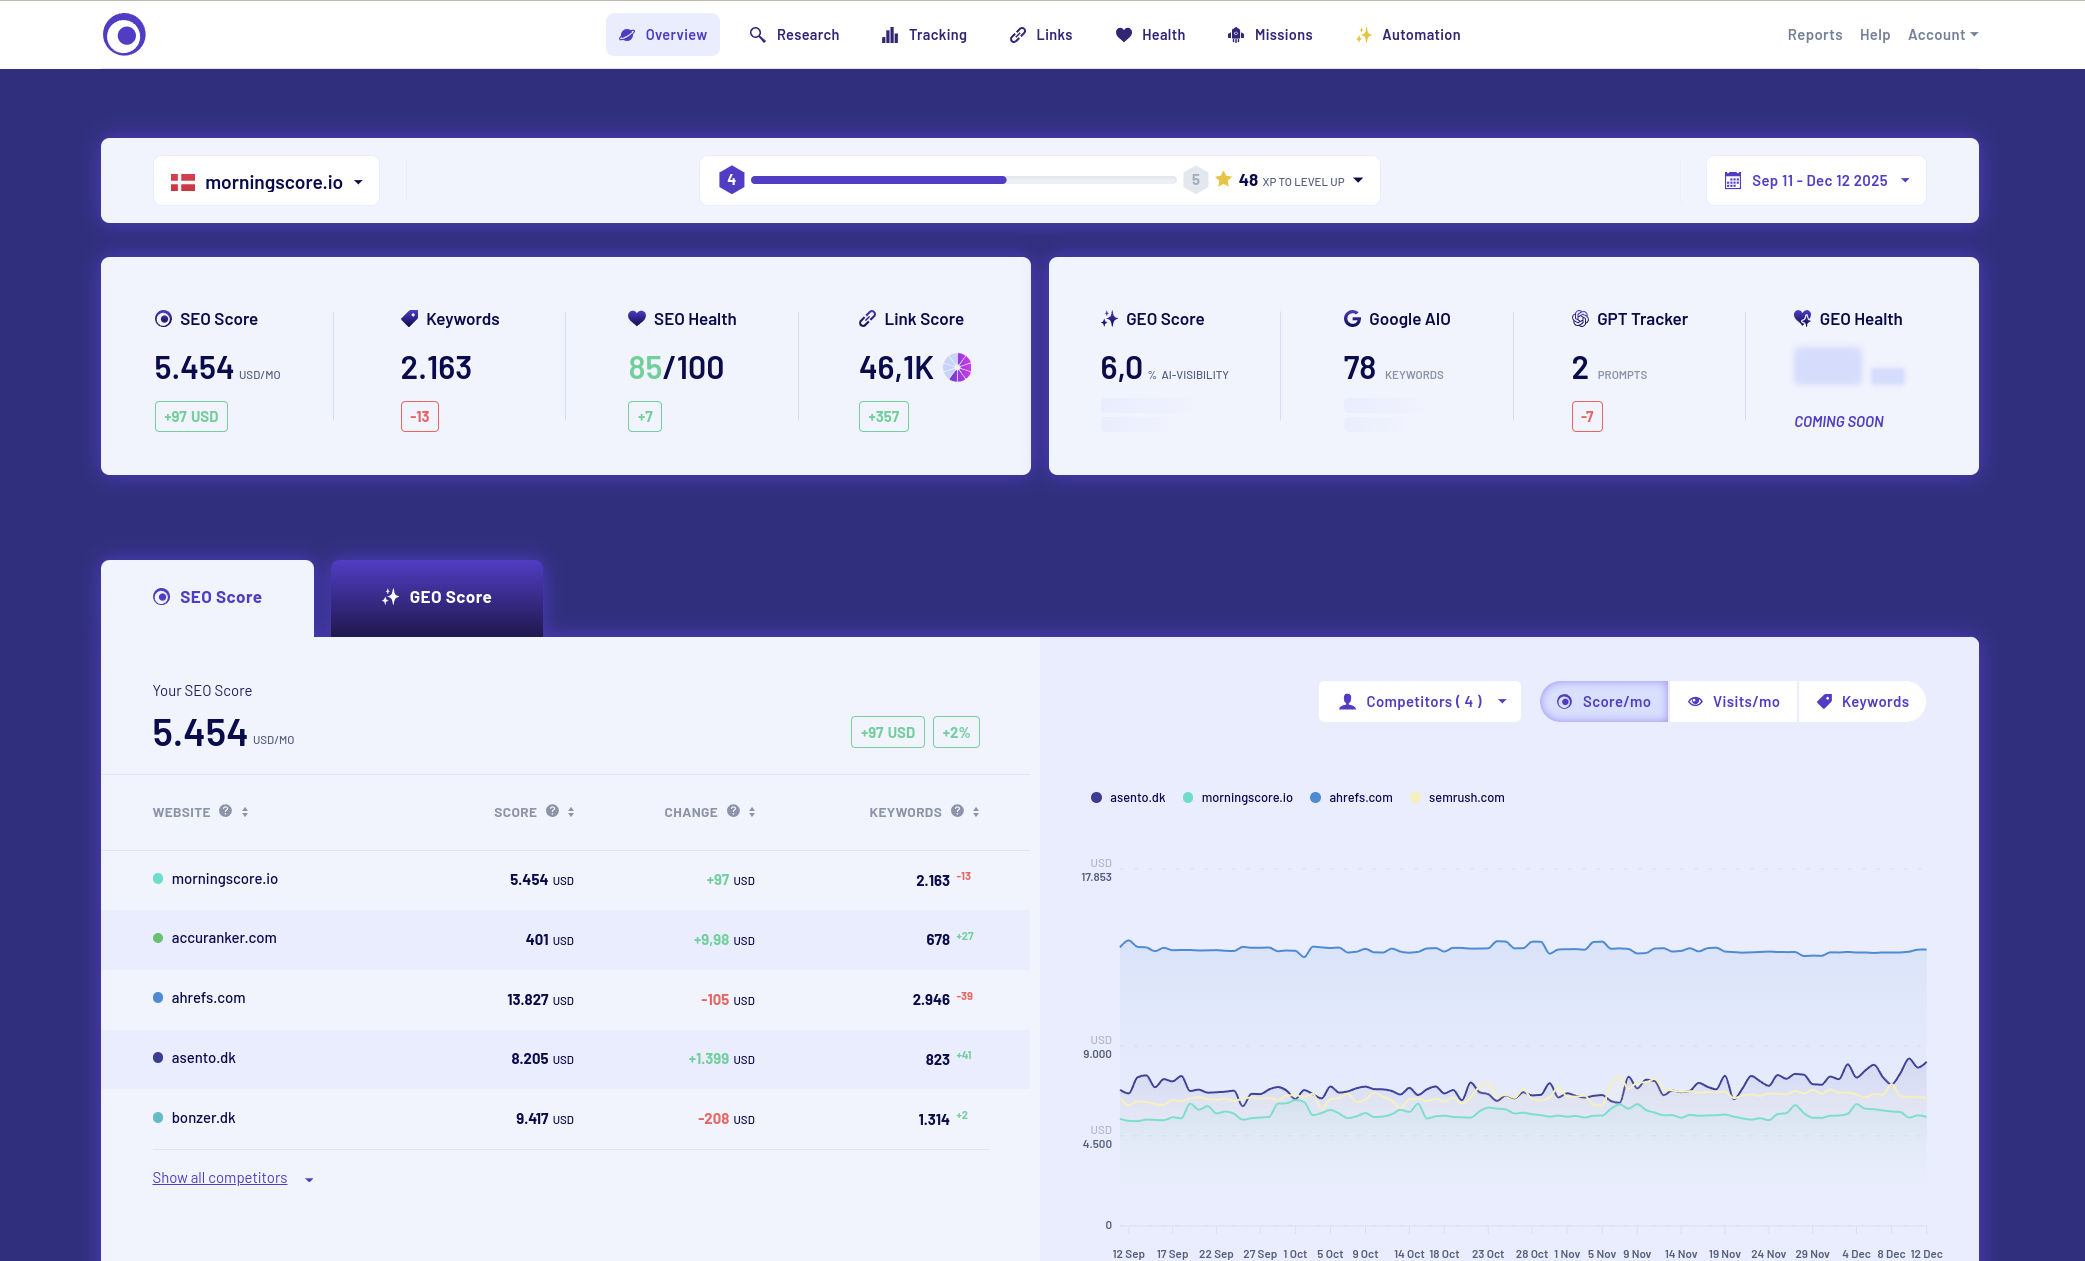The height and width of the screenshot is (1261, 2085).
Task: Open the Sep 11 - Dec 12 2025 date picker
Action: click(1815, 180)
